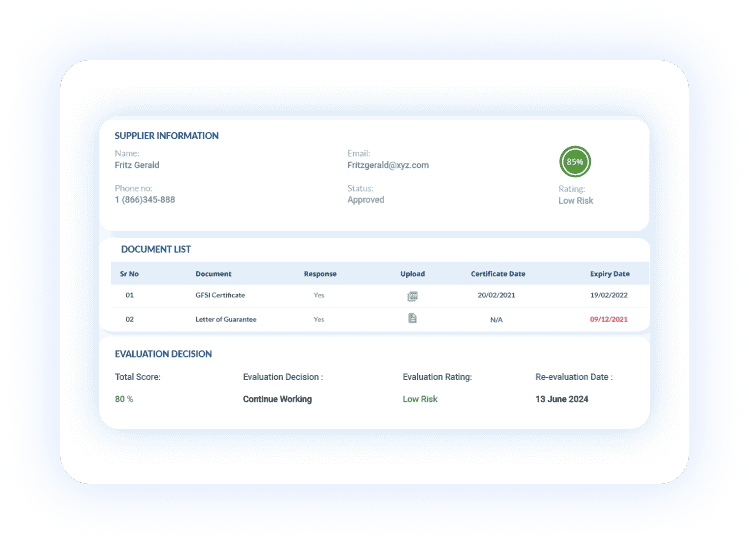Click the 19/02/2022 expiry date
749x544 pixels.
[x=609, y=295]
